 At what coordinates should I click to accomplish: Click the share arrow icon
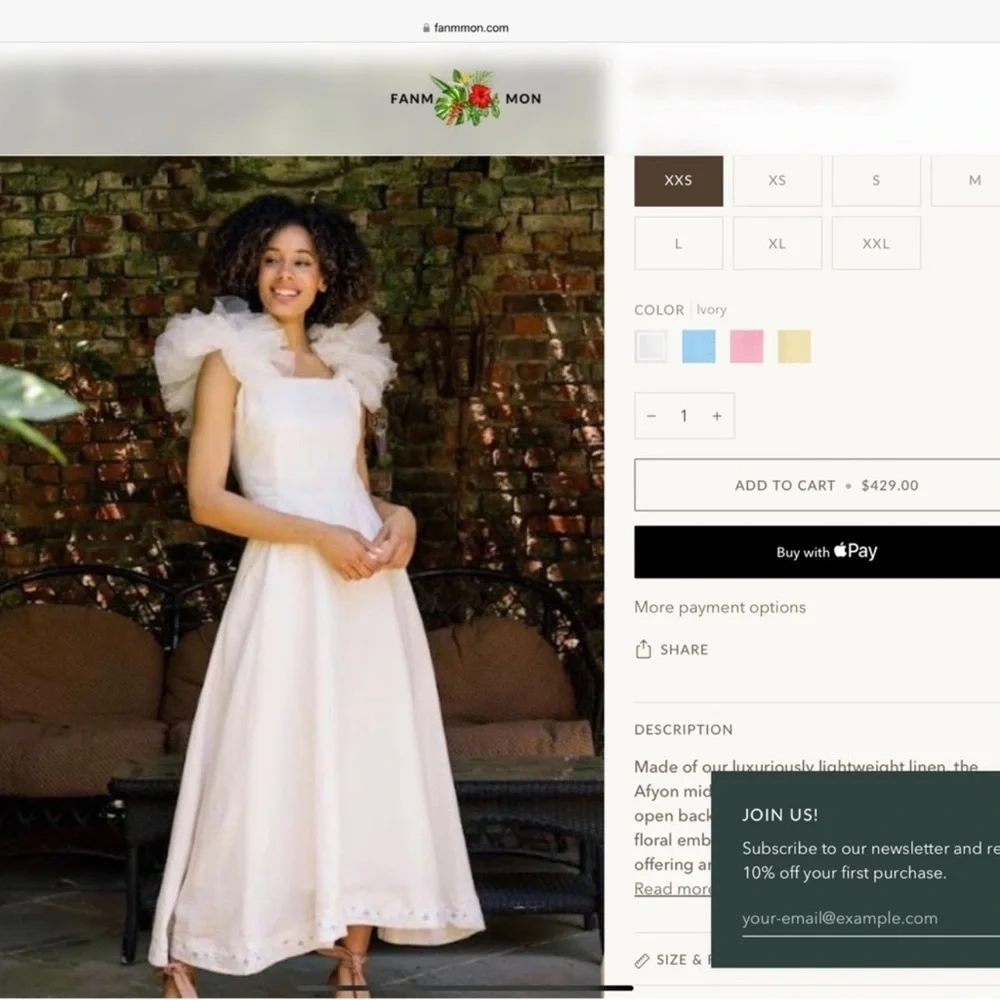pos(643,649)
